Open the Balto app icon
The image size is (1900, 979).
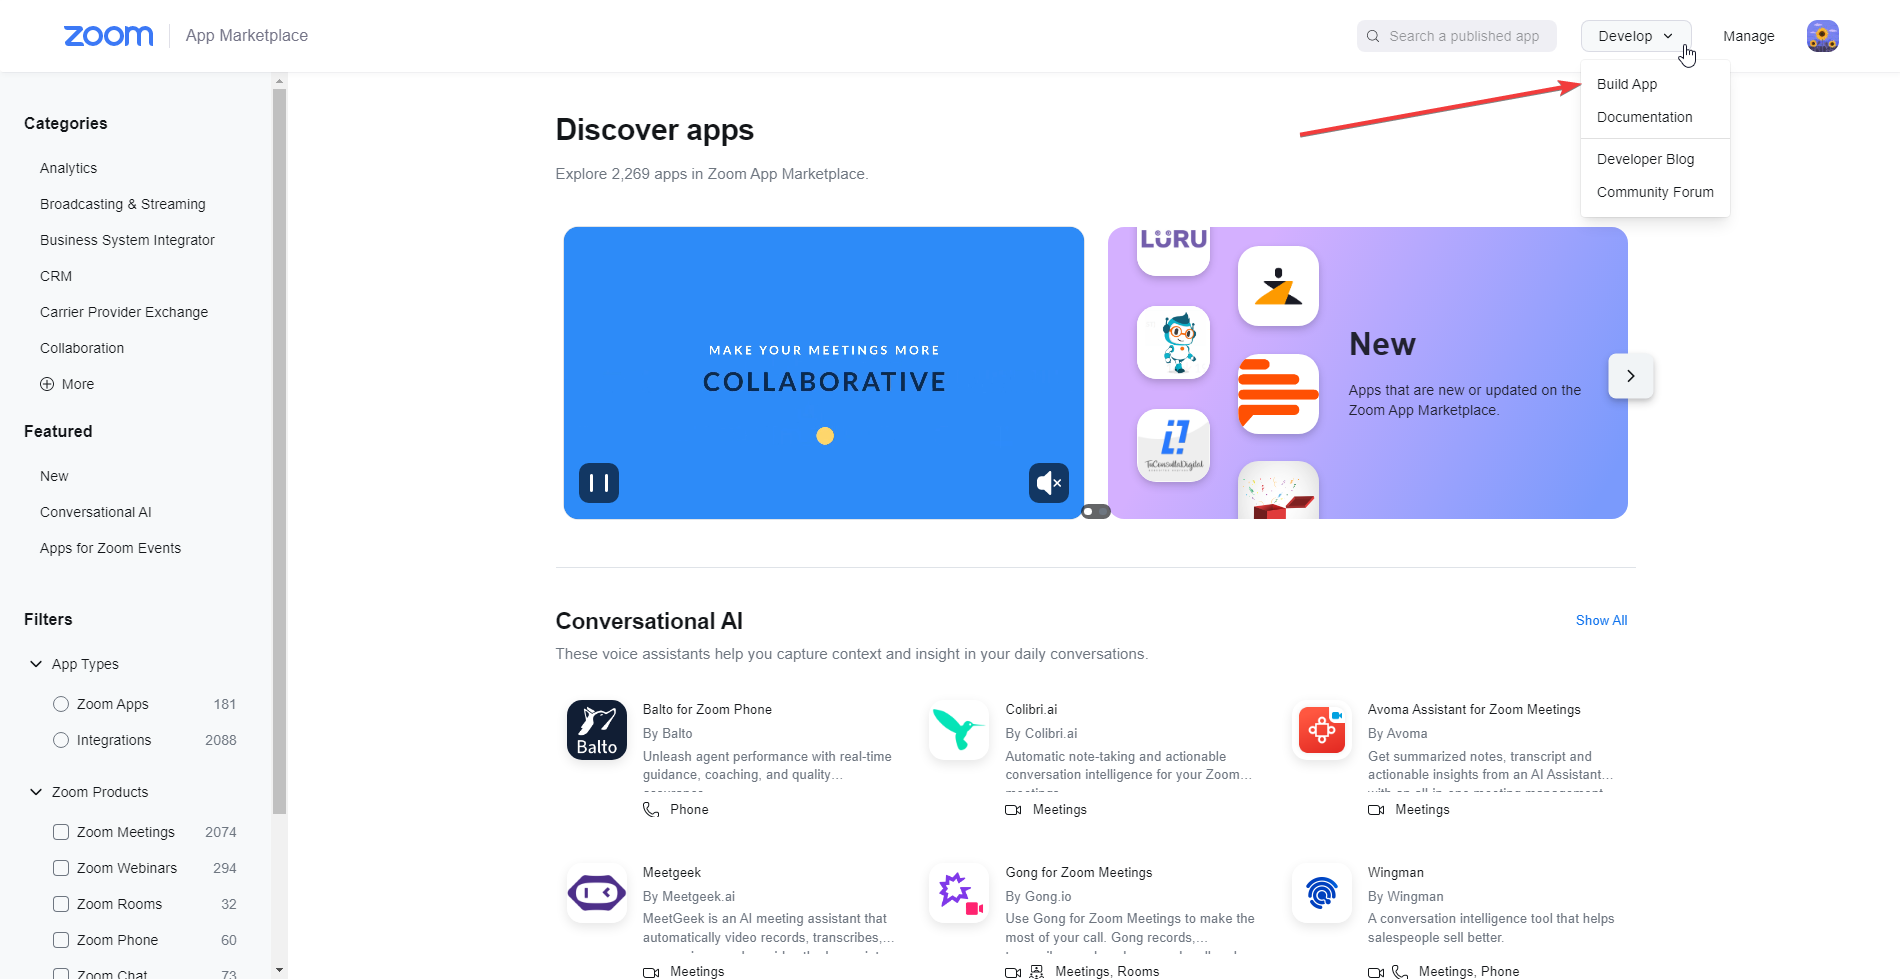coord(597,730)
